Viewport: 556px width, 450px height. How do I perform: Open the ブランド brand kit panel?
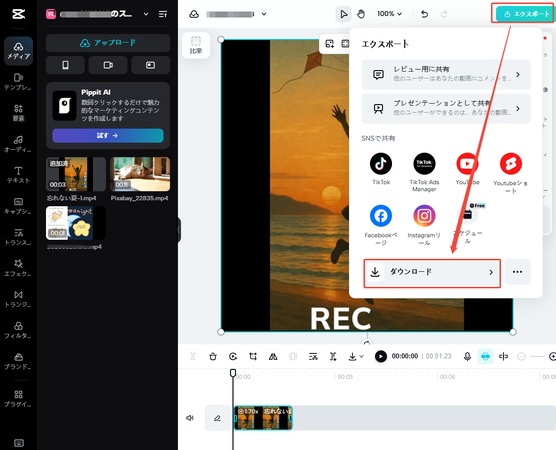18,361
